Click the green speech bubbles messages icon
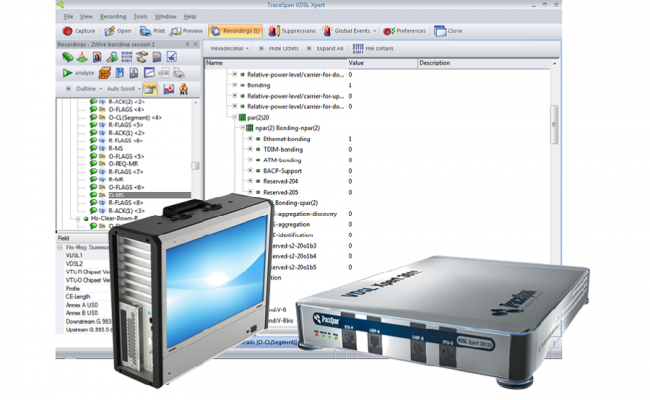 click(68, 57)
